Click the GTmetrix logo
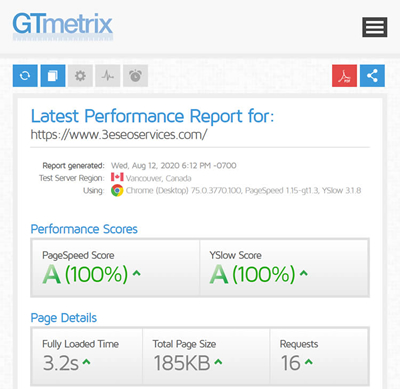400x389 pixels. coord(63,26)
